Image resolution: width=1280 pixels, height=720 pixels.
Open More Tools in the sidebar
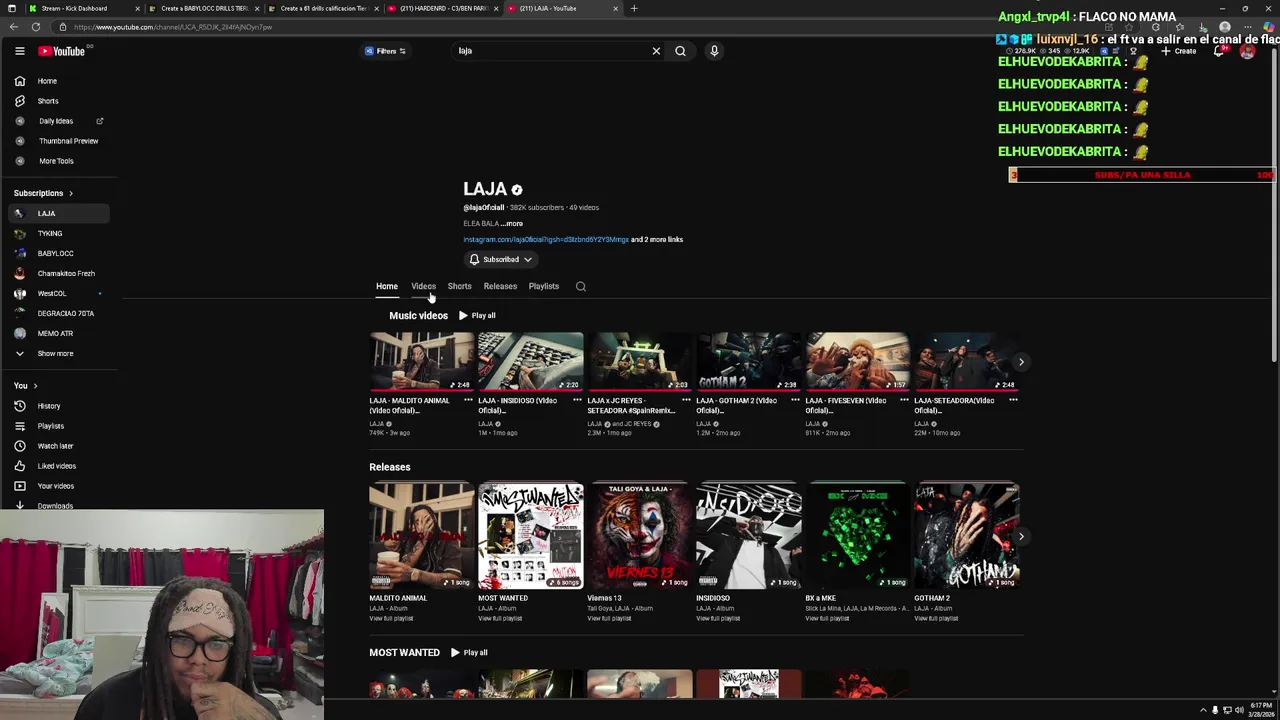pyautogui.click(x=58, y=161)
